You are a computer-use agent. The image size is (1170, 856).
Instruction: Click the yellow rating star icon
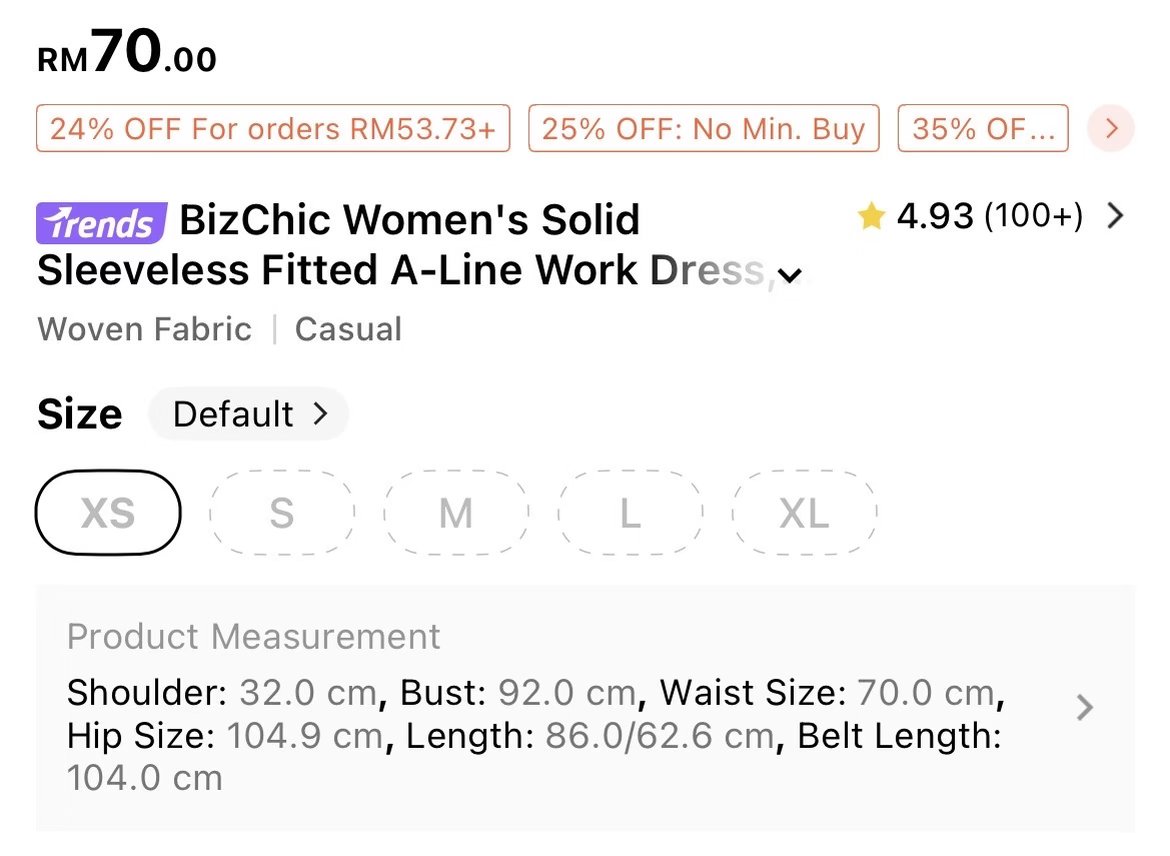pyautogui.click(x=871, y=217)
